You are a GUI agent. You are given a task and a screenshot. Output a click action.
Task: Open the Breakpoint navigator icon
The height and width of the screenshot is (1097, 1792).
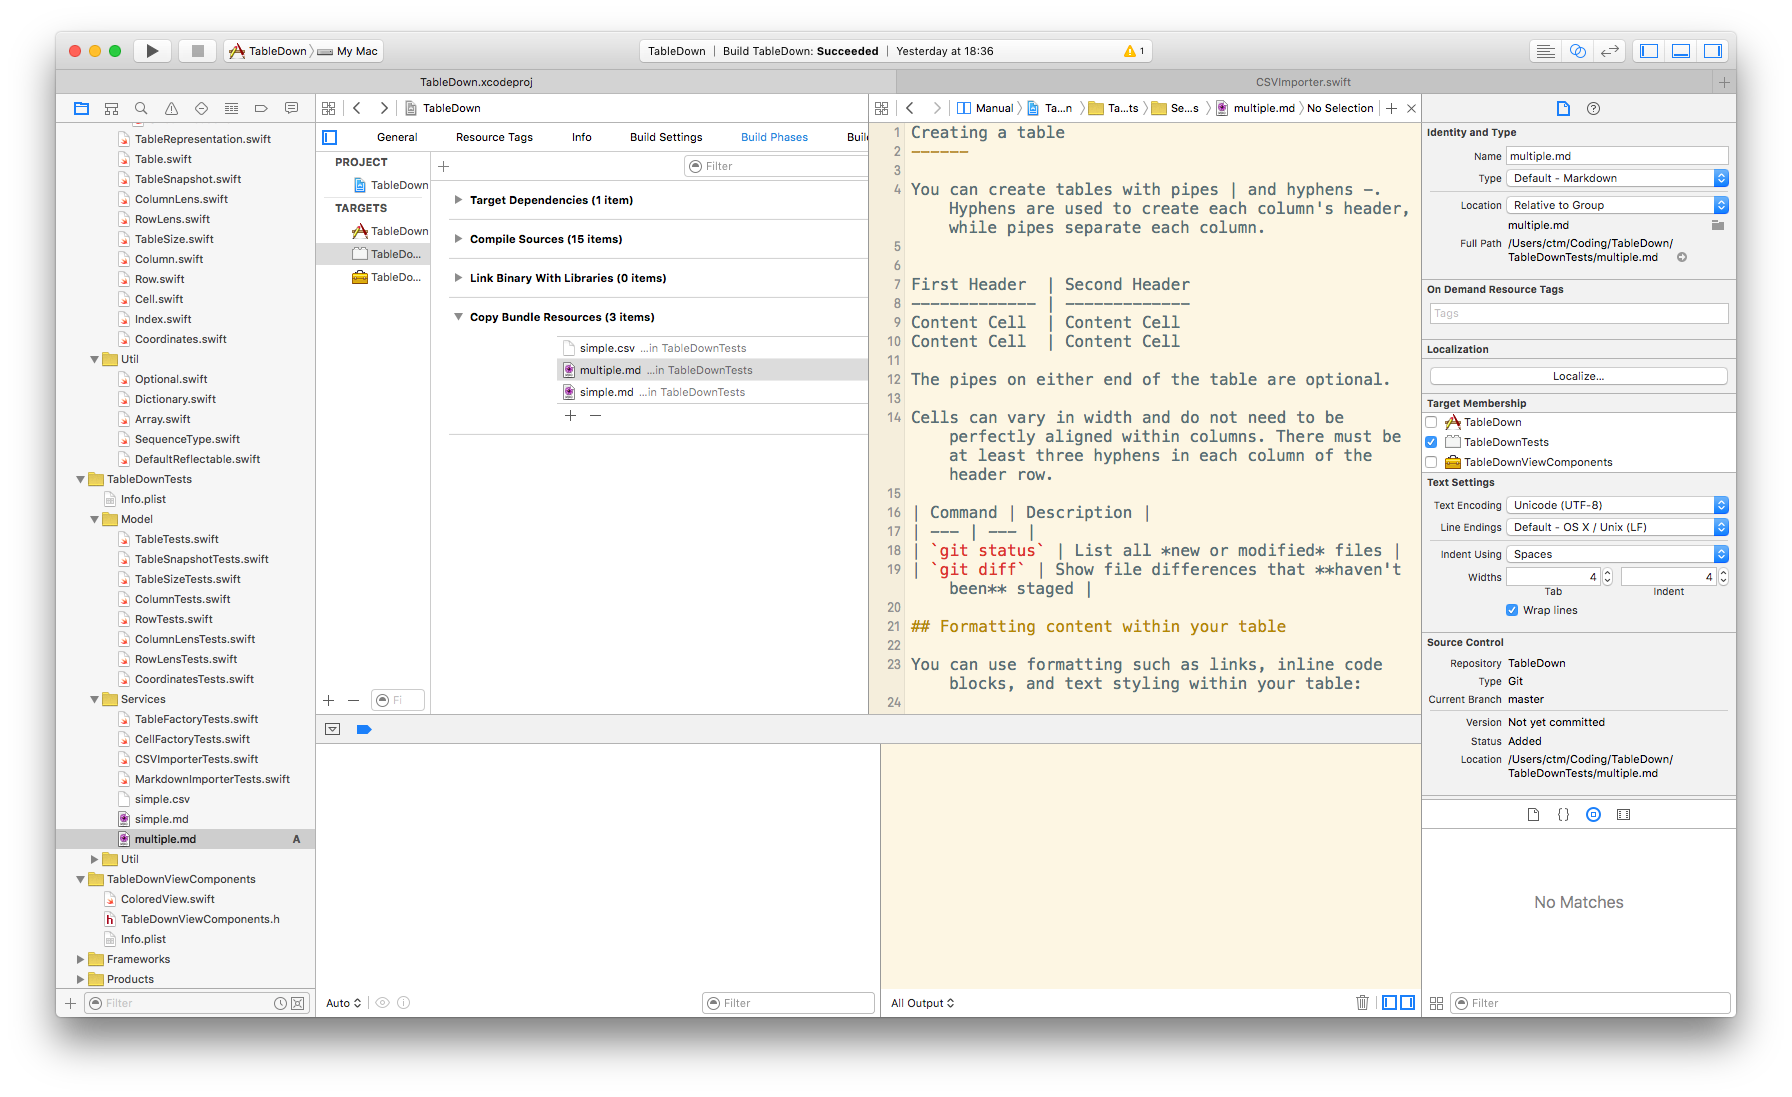[x=261, y=108]
